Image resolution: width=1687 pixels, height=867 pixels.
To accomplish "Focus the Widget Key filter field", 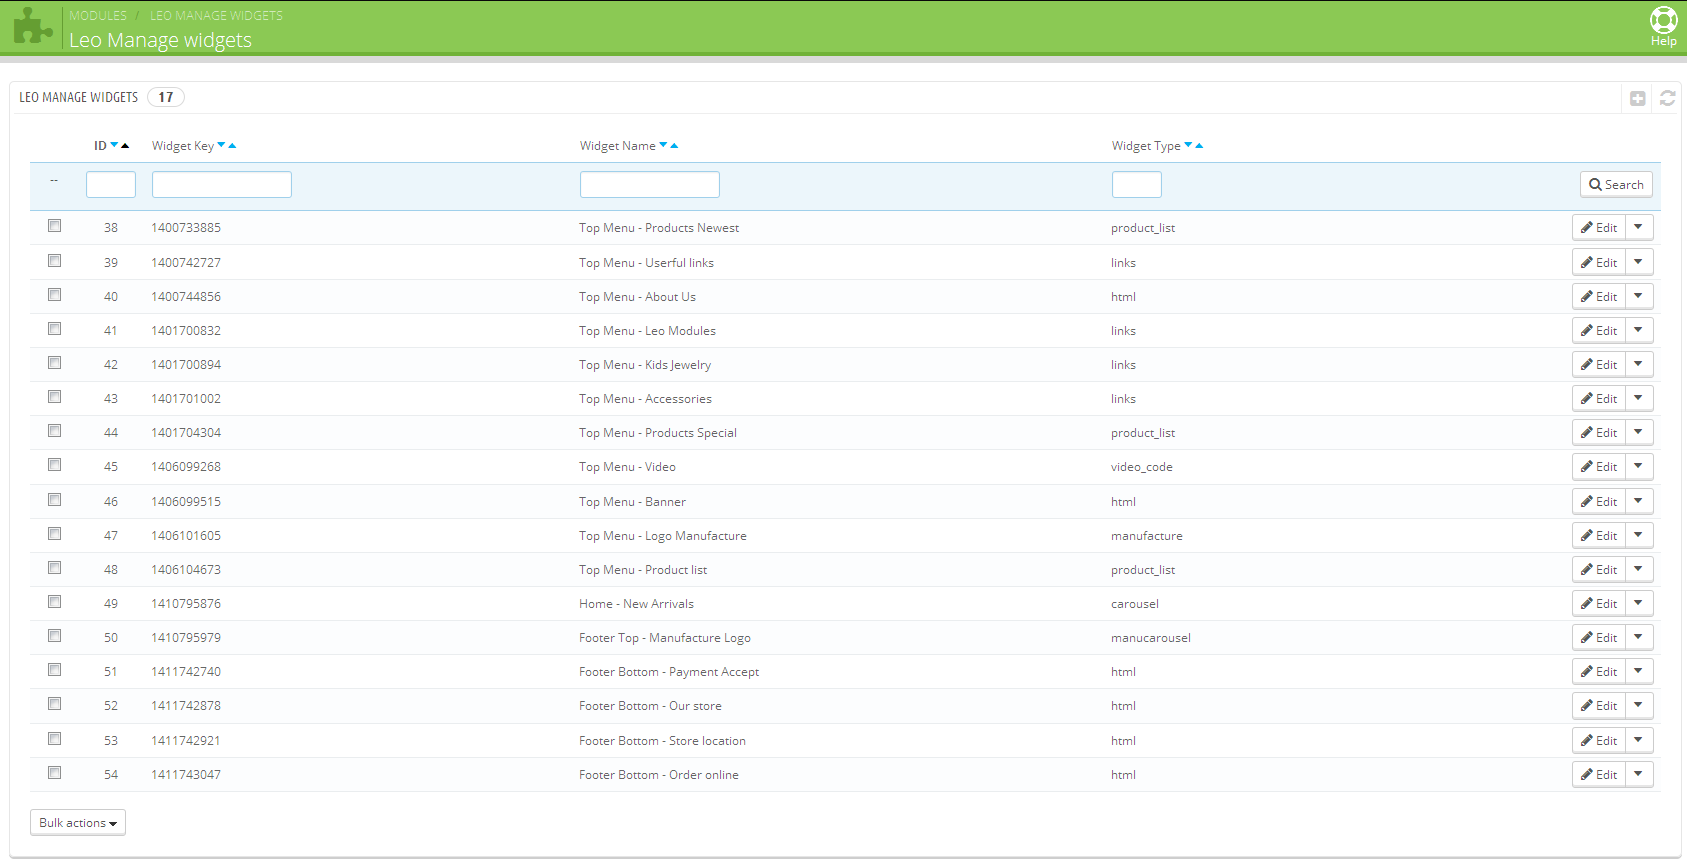I will pos(222,185).
